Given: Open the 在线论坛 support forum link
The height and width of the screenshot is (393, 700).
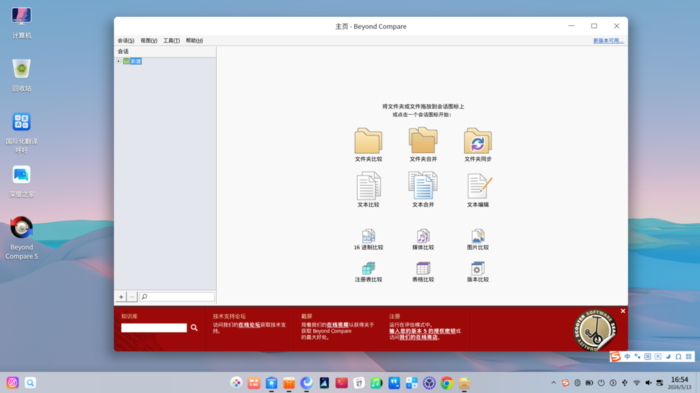Looking at the screenshot, I should (x=249, y=325).
